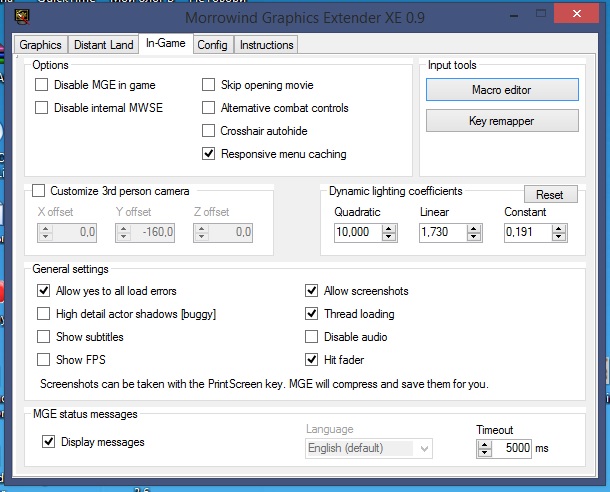Toggle Display messages checkbox
Image resolution: width=610 pixels, height=492 pixels.
pos(49,441)
